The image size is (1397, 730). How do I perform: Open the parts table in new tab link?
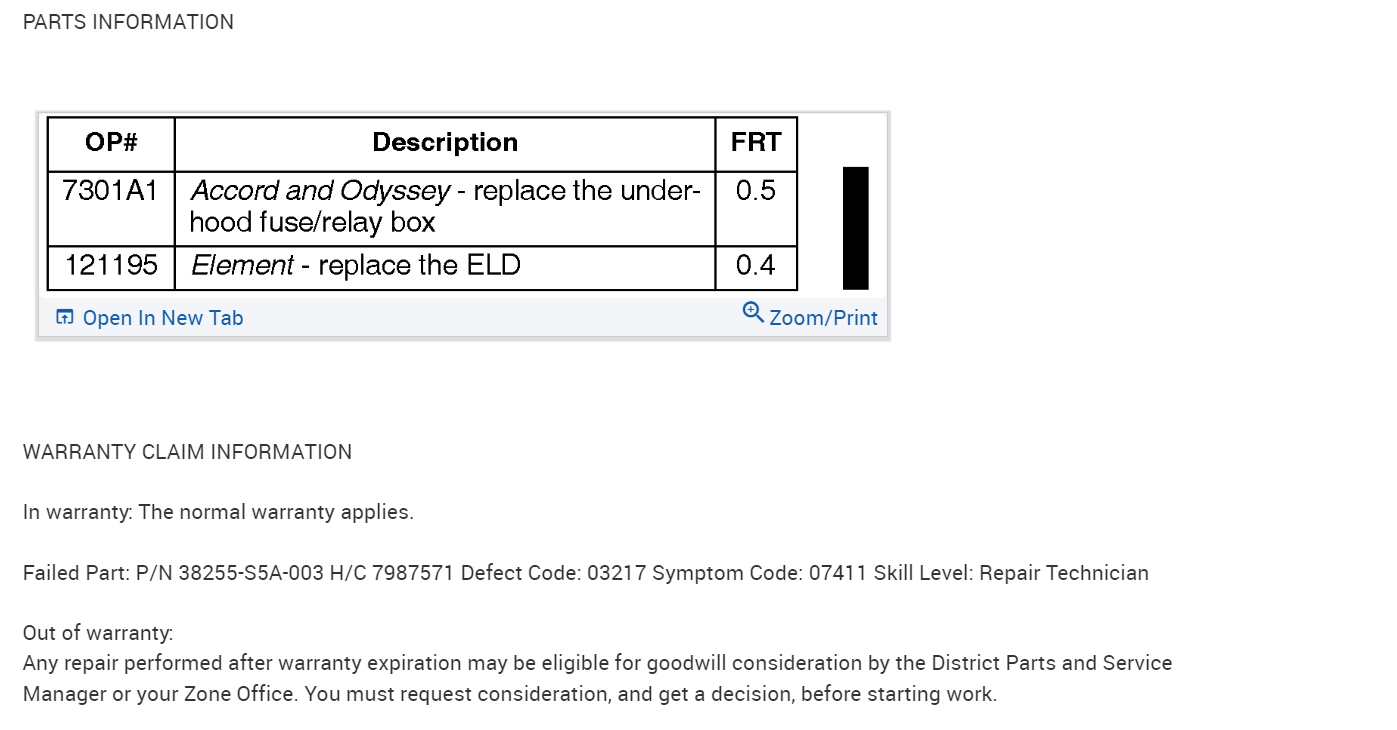pos(162,318)
